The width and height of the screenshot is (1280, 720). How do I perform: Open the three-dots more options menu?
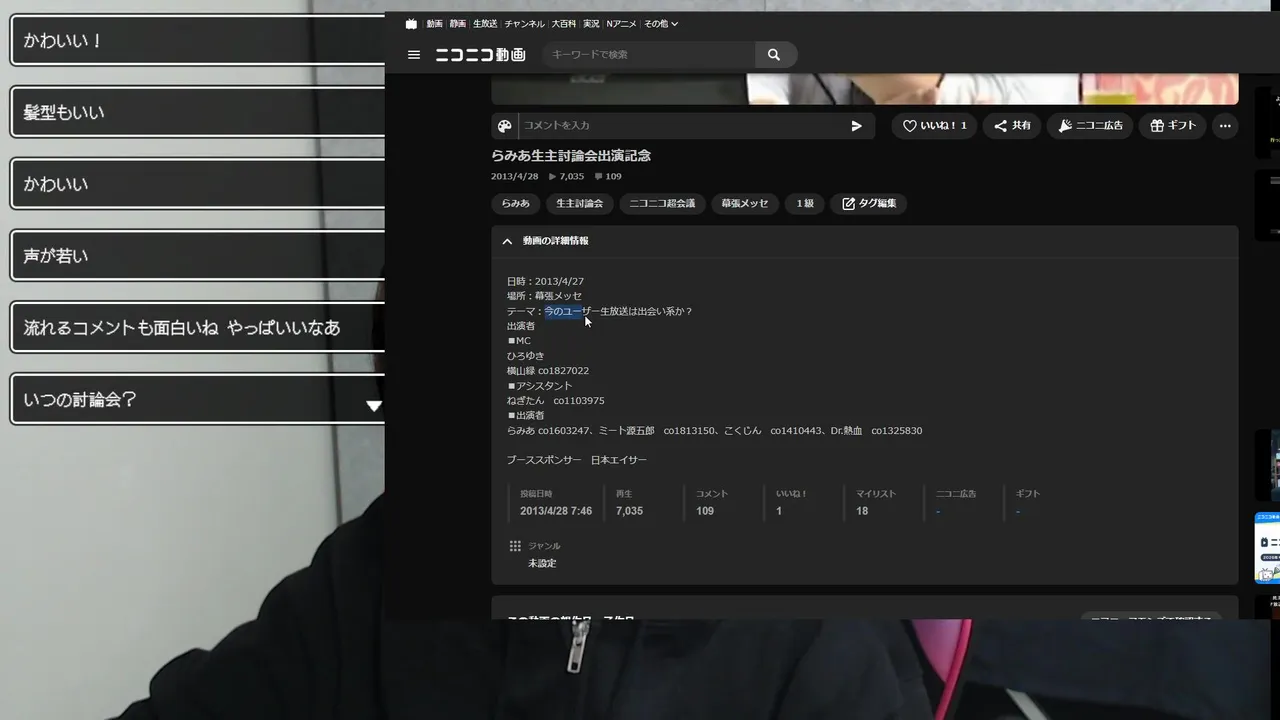[1225, 126]
